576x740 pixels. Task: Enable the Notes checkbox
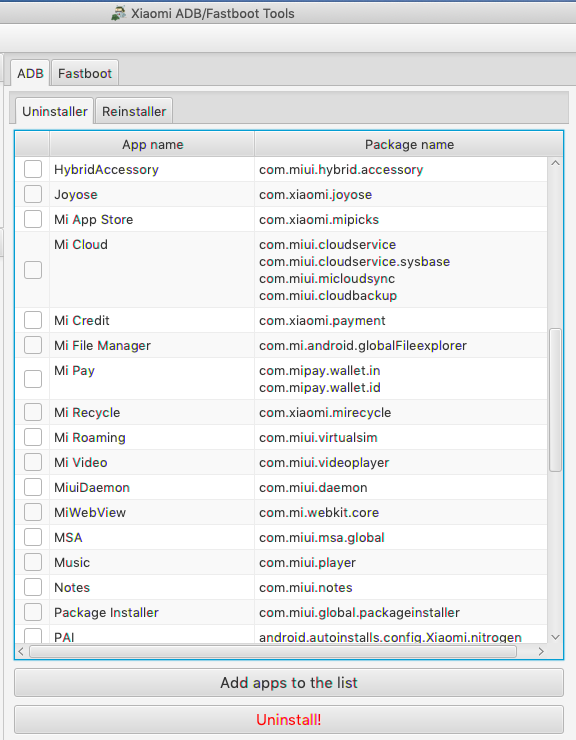(x=33, y=587)
